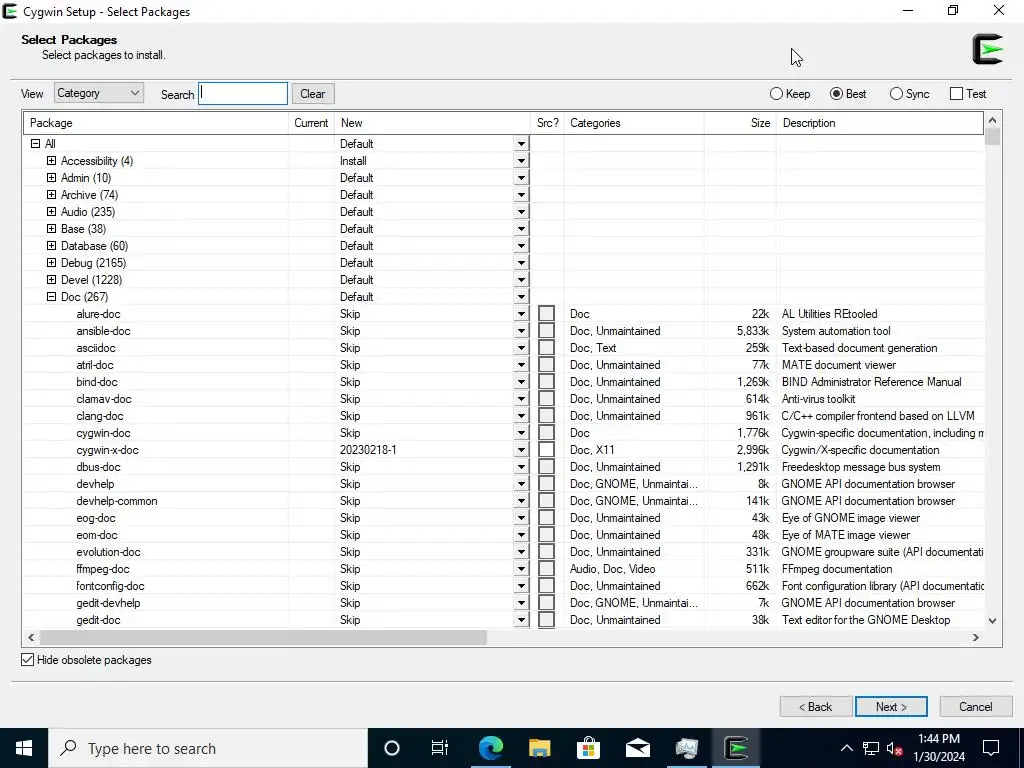This screenshot has height=768, width=1024.
Task: Click the taskbar clock showing 1:44 PM
Action: coord(938,748)
